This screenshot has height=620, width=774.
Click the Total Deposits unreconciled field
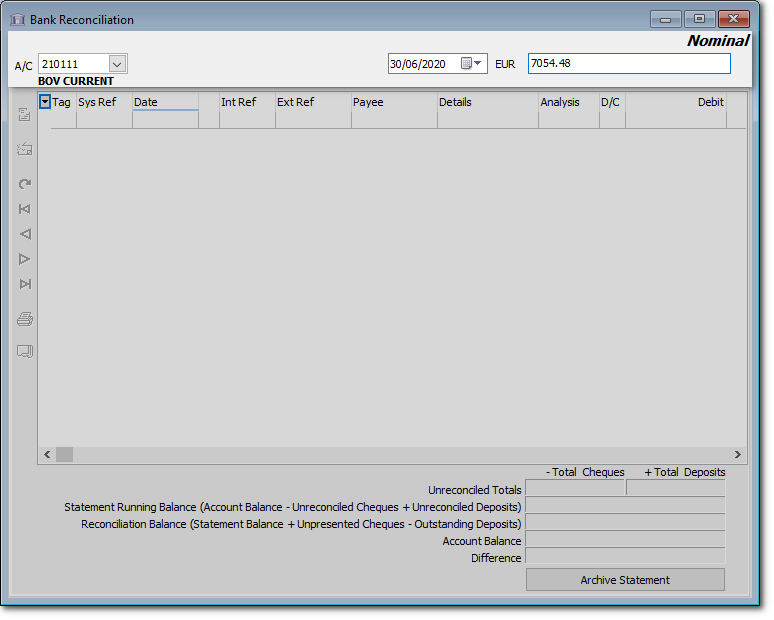(x=676, y=489)
